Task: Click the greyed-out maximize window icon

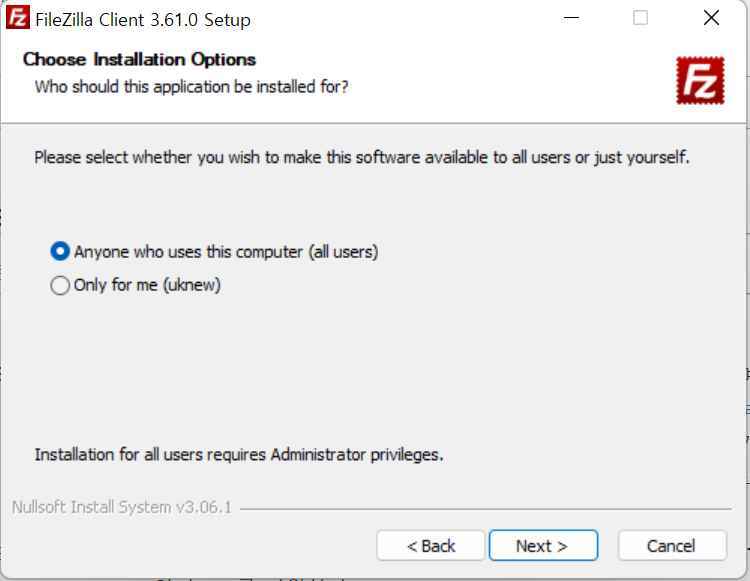Action: [x=640, y=18]
